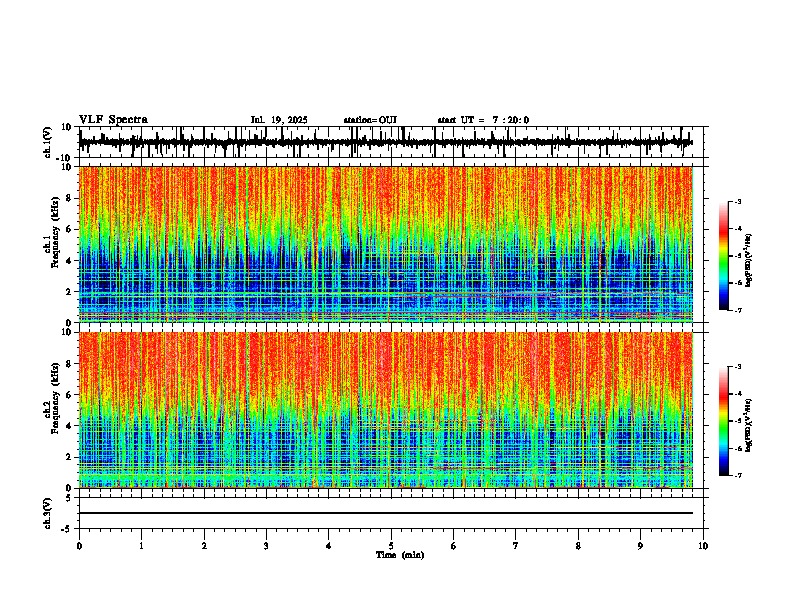Click the ch.2 color scale log(PSD) unit label

pyautogui.click(x=749, y=425)
